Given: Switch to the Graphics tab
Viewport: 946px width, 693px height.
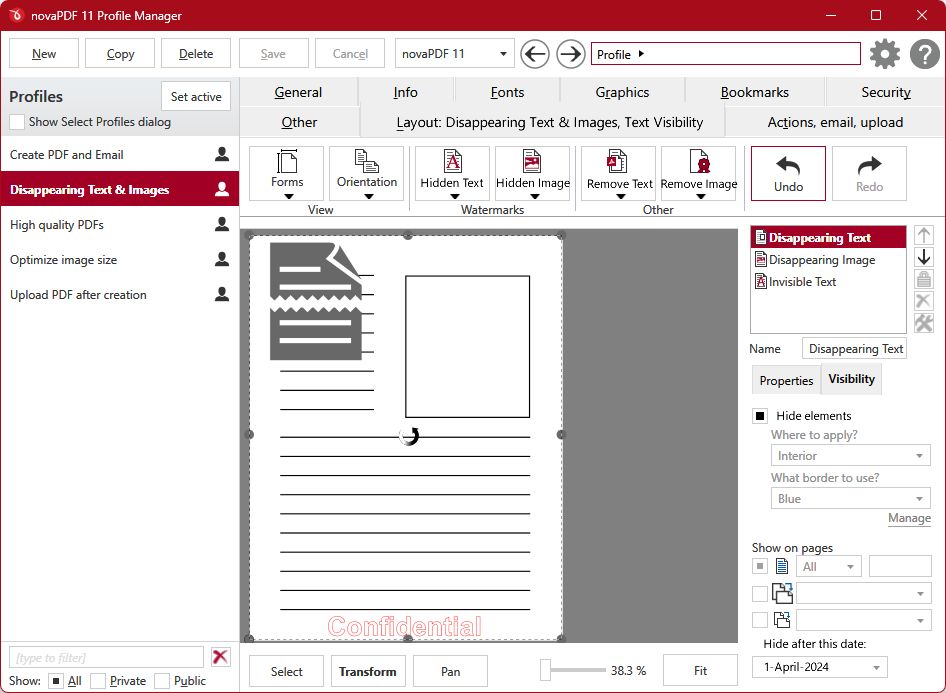Looking at the screenshot, I should (x=622, y=92).
